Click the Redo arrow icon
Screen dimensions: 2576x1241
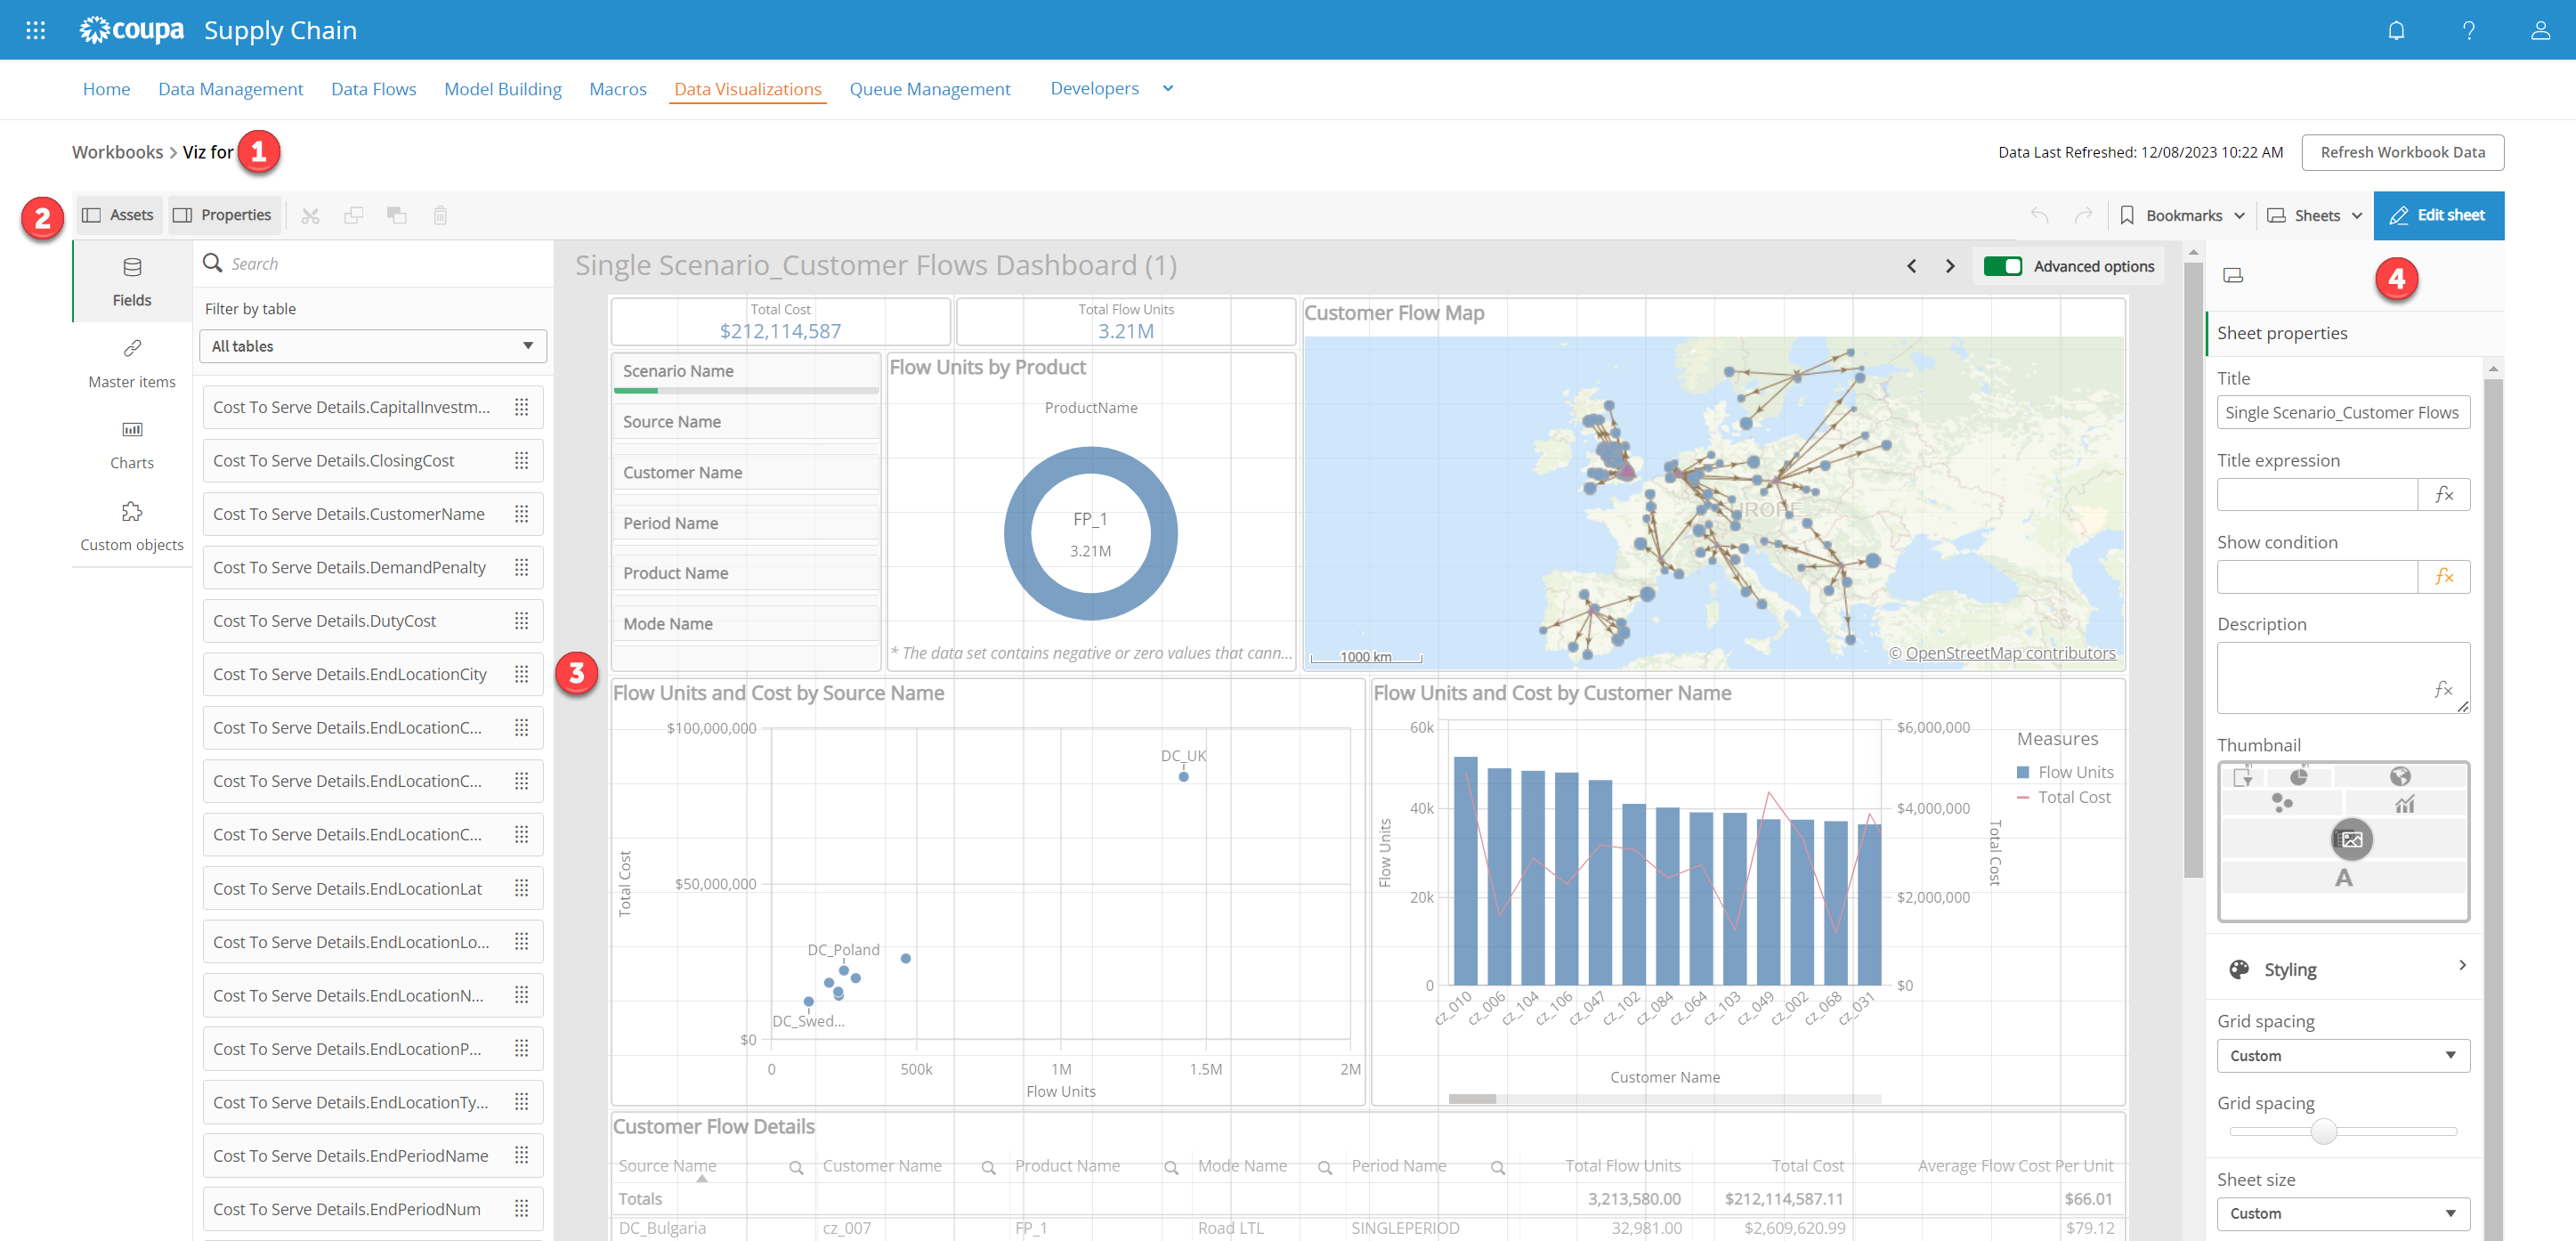(x=2083, y=215)
